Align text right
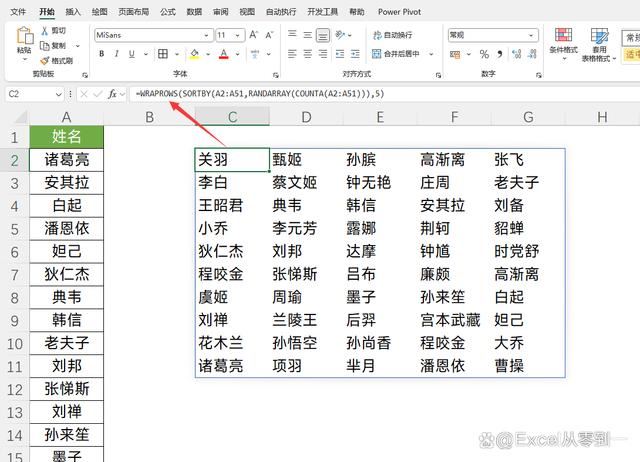 (x=323, y=54)
